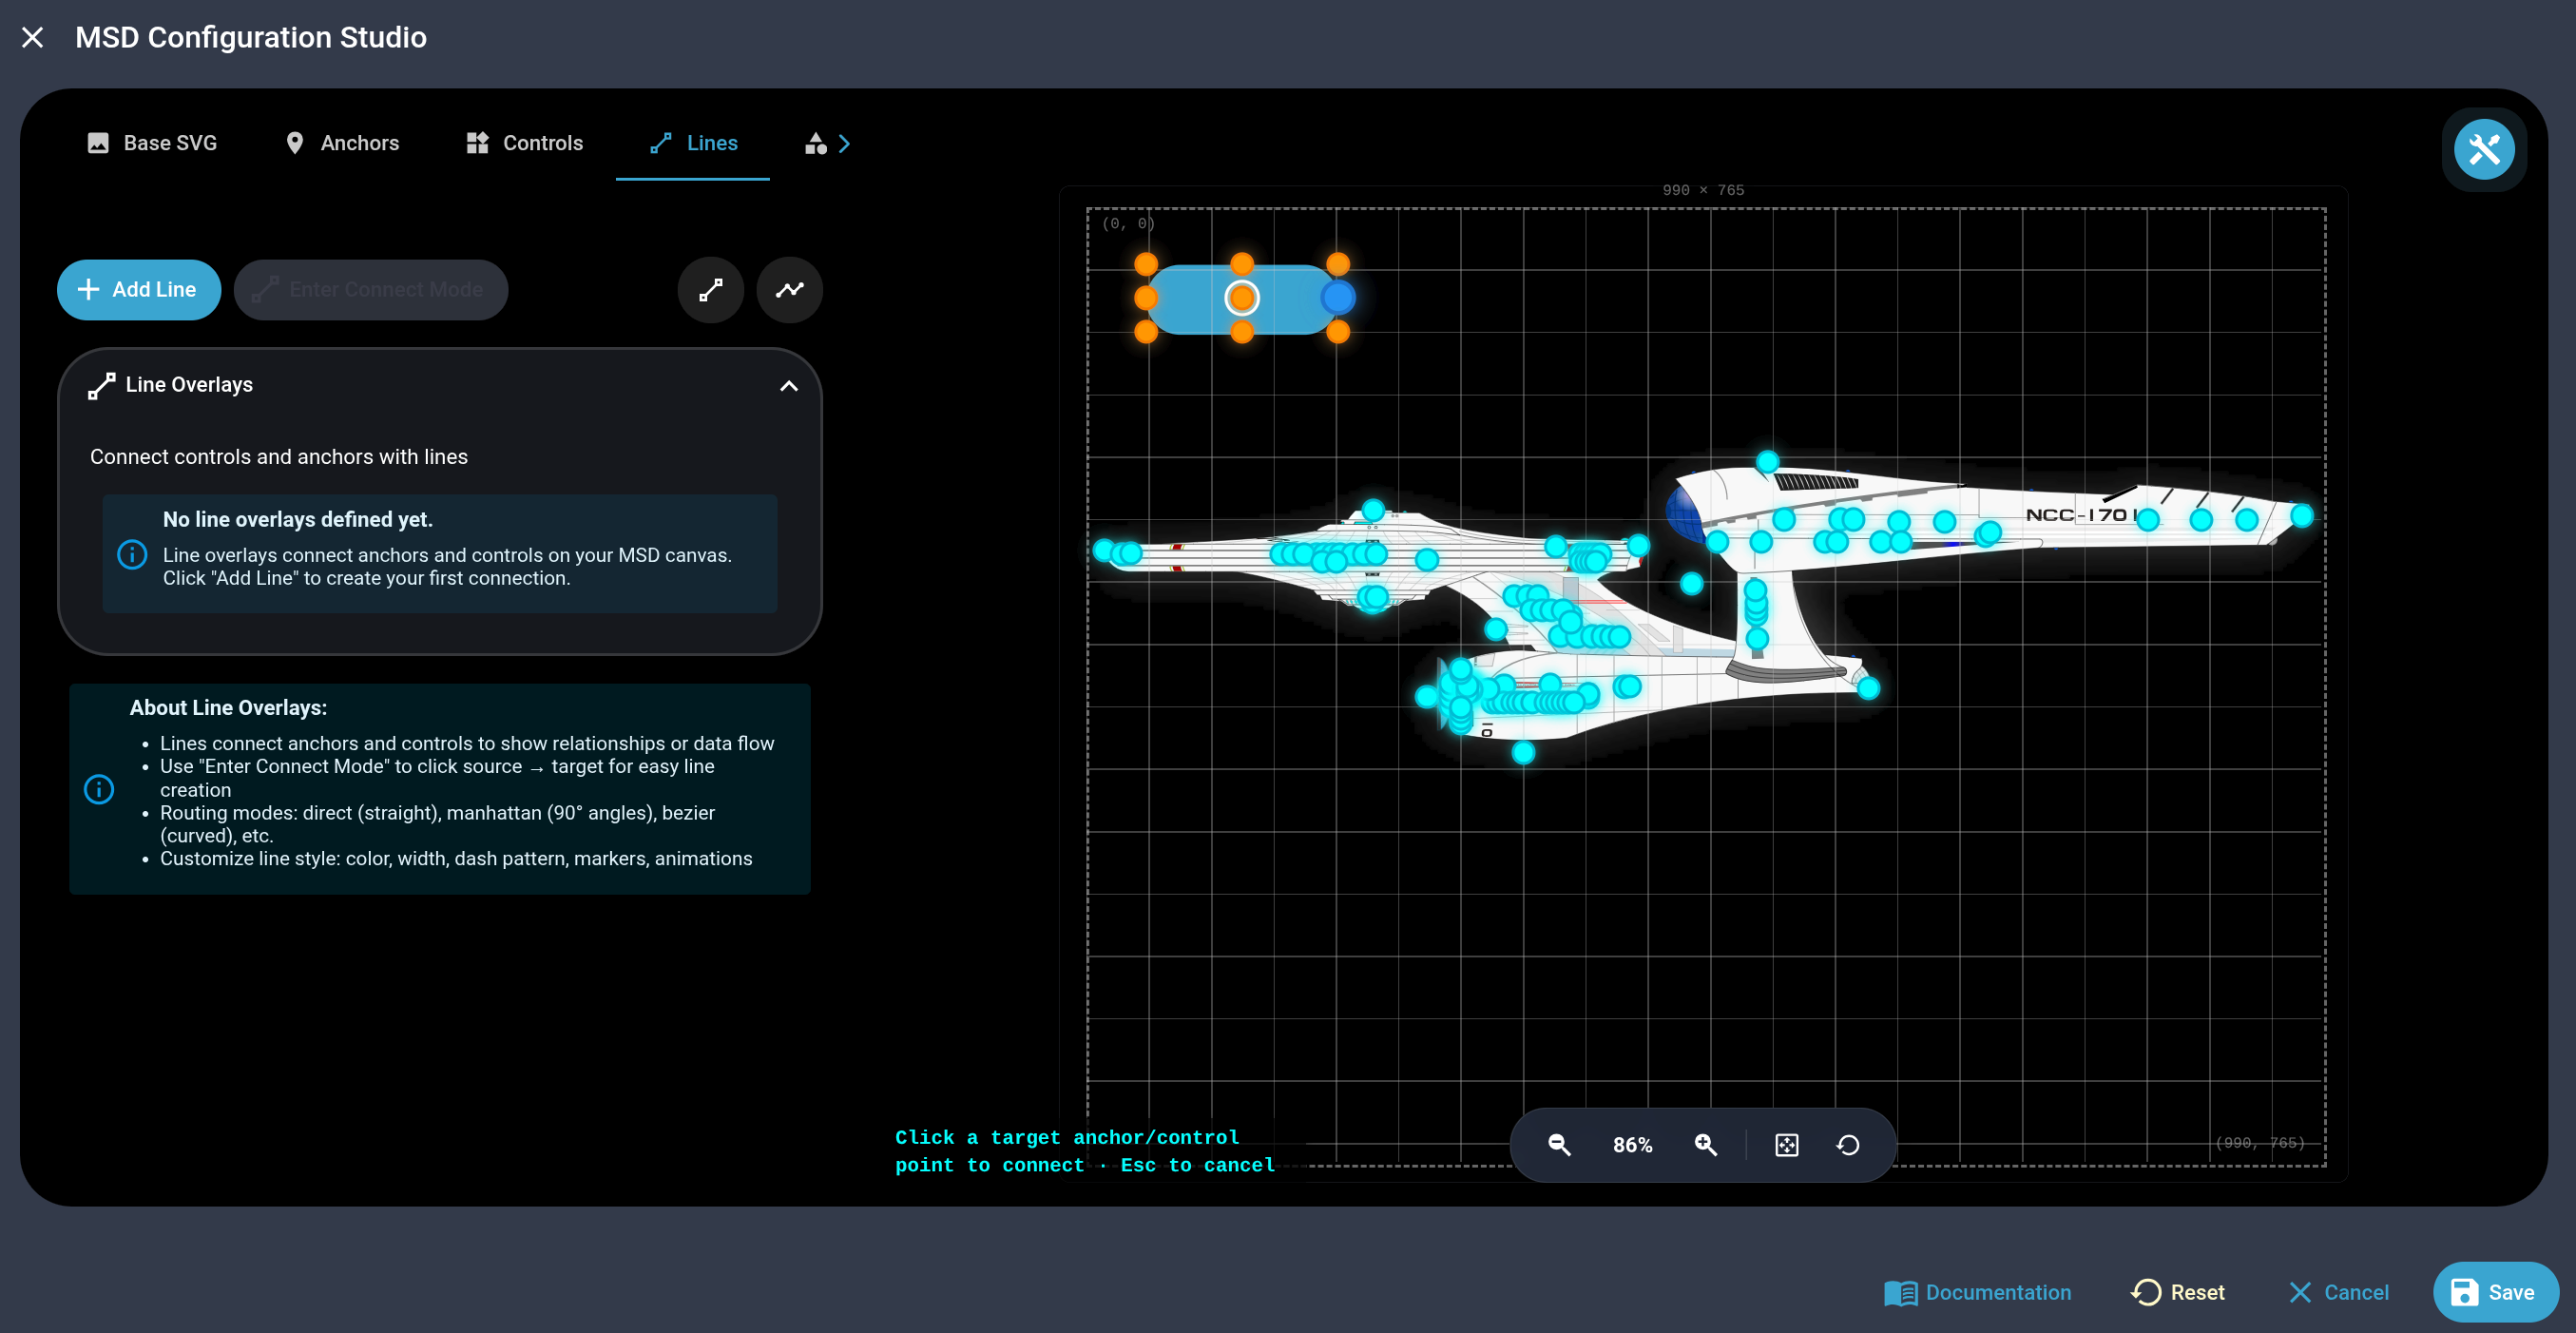Image resolution: width=2576 pixels, height=1333 pixels.
Task: Click the control's bottom-right orange connection point
Action: (x=1338, y=332)
